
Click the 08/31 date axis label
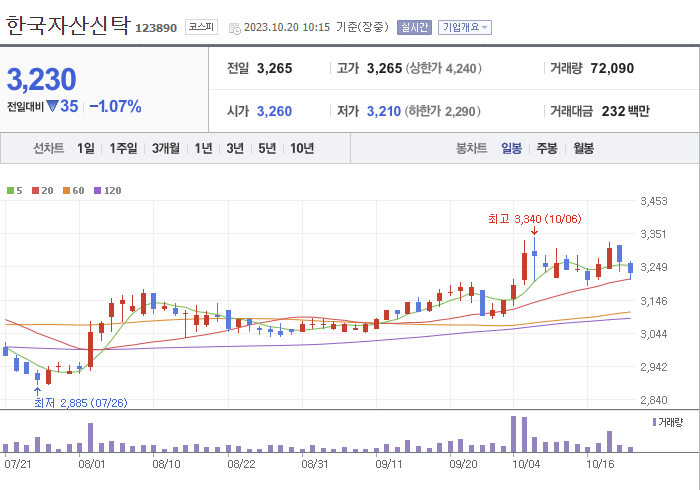click(315, 464)
